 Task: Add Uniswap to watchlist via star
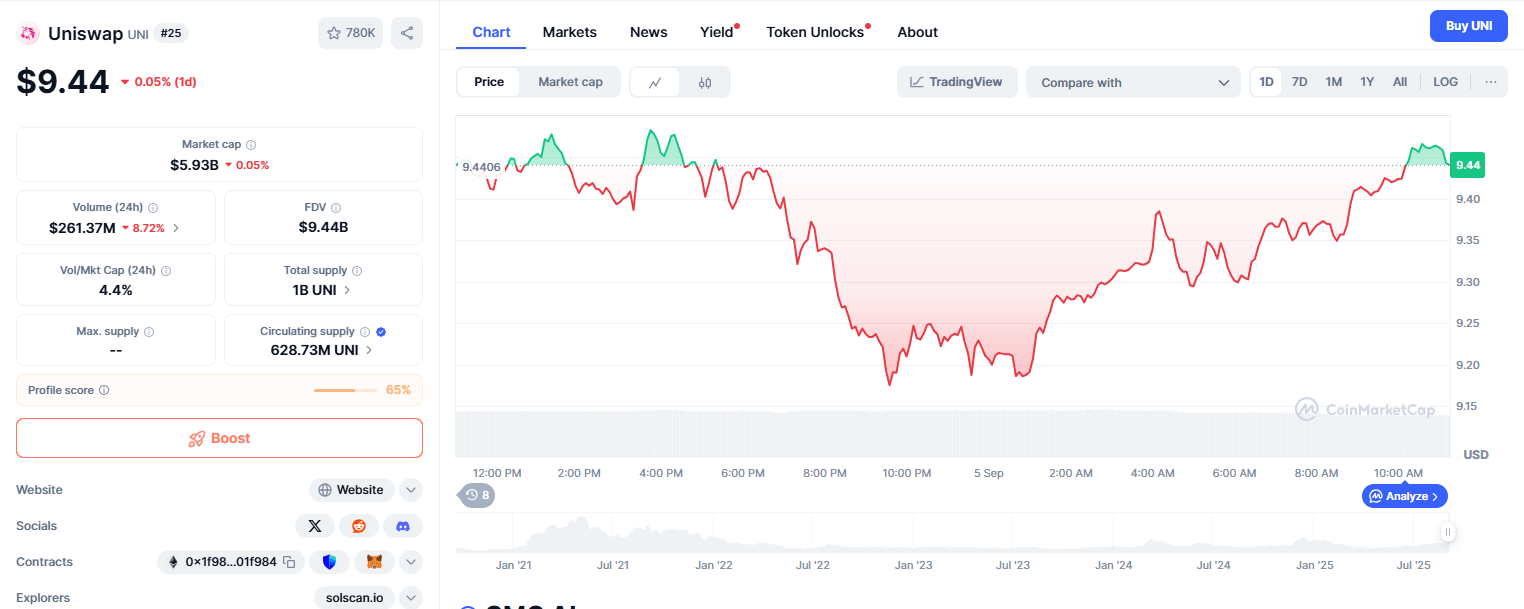click(x=350, y=33)
